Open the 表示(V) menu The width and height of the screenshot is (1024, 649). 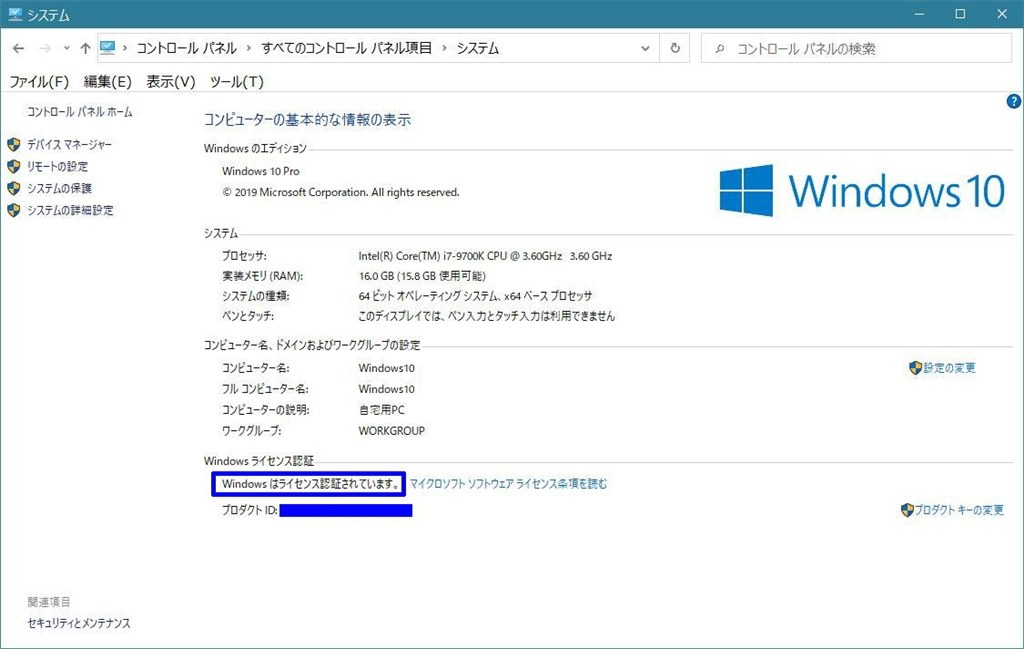click(x=170, y=82)
